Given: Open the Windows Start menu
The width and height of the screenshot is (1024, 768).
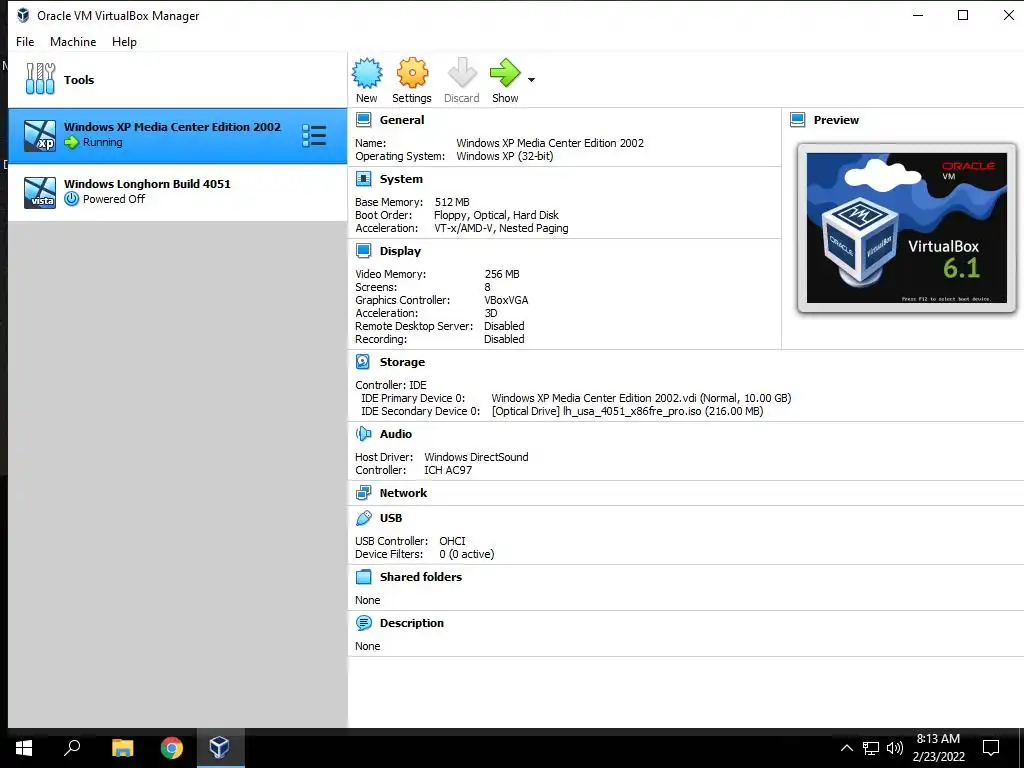Looking at the screenshot, I should (x=24, y=748).
